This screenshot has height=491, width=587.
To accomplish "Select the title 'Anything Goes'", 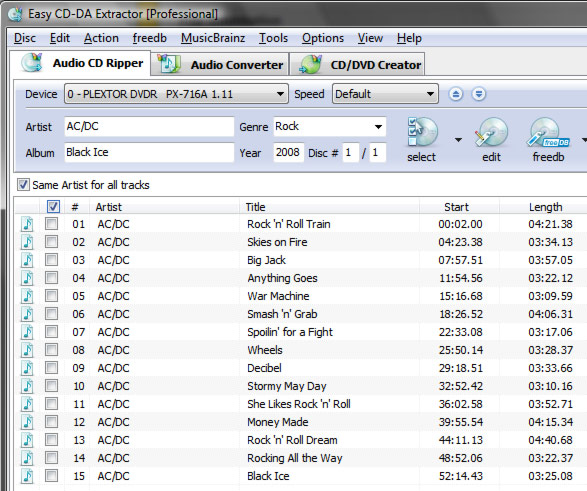I will coord(282,278).
